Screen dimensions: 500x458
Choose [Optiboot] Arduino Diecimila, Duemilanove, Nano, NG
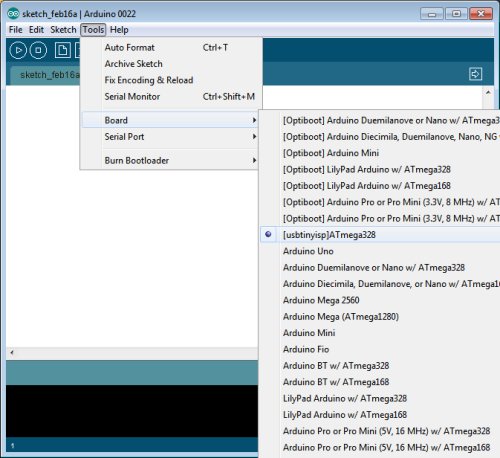coord(380,137)
